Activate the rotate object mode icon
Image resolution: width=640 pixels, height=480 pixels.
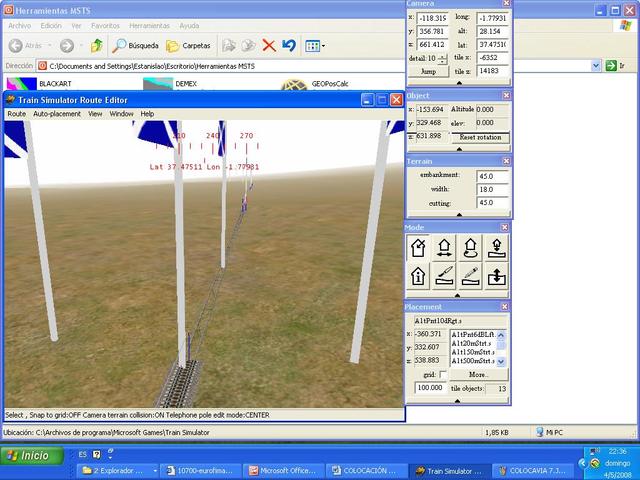coord(470,248)
